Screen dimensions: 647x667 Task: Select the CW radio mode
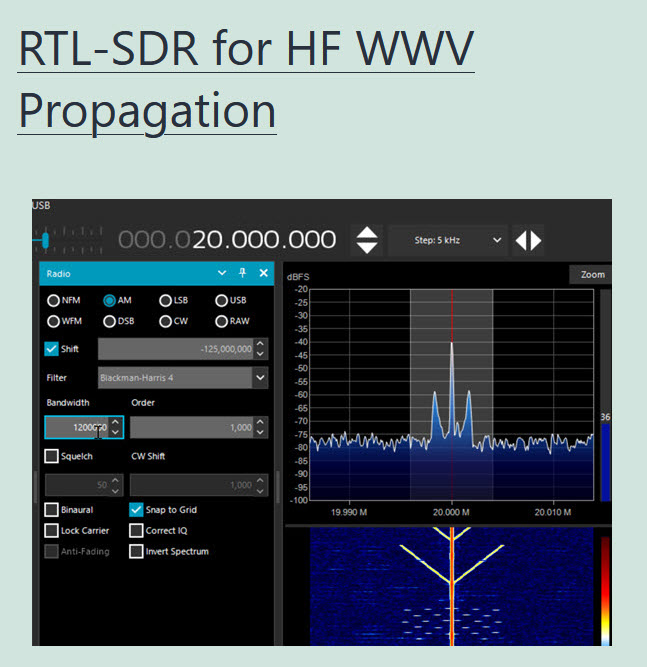(166, 321)
